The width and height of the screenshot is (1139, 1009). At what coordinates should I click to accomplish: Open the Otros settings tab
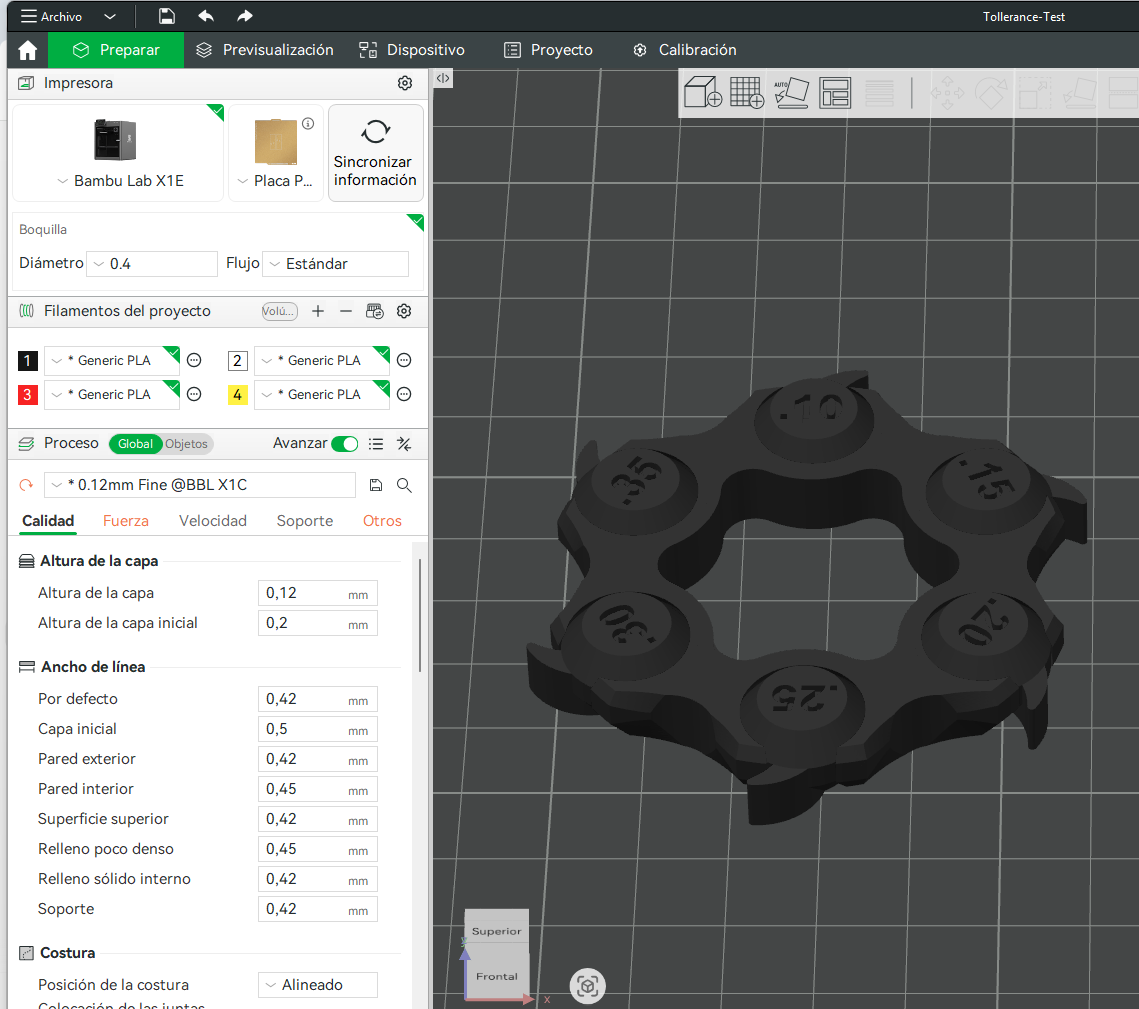382,521
